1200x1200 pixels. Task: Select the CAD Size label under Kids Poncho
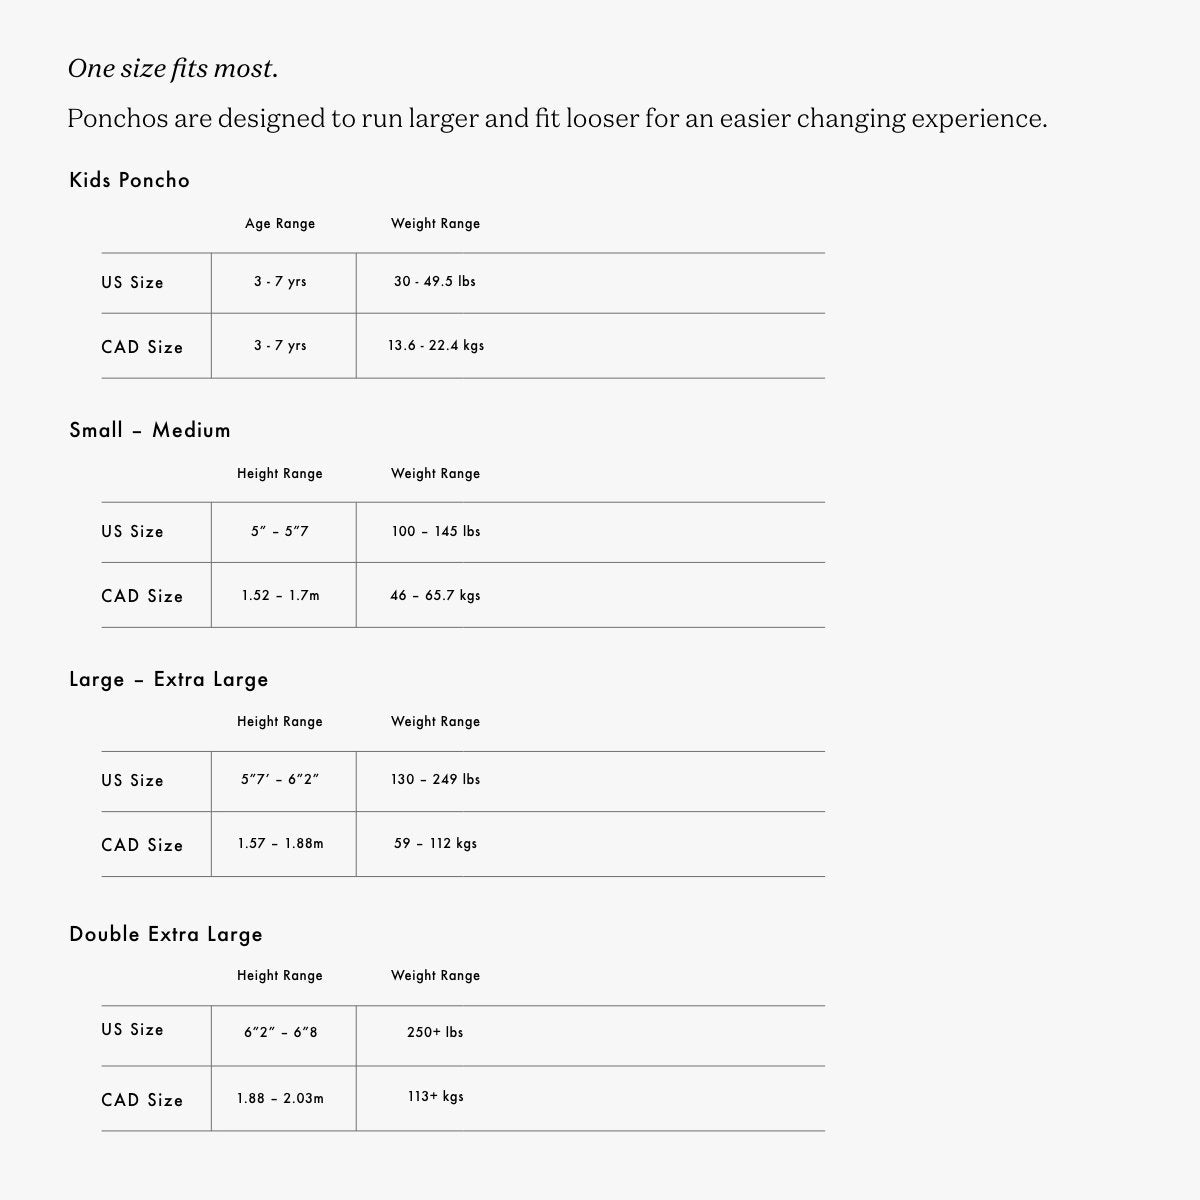click(x=142, y=347)
